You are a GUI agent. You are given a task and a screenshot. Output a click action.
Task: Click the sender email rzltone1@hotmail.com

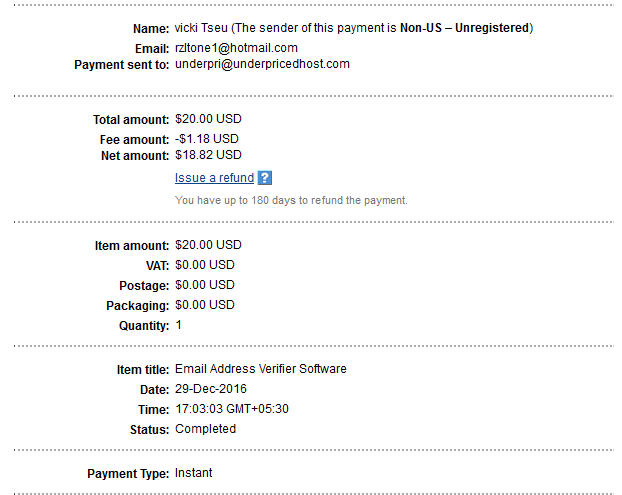click(x=236, y=48)
